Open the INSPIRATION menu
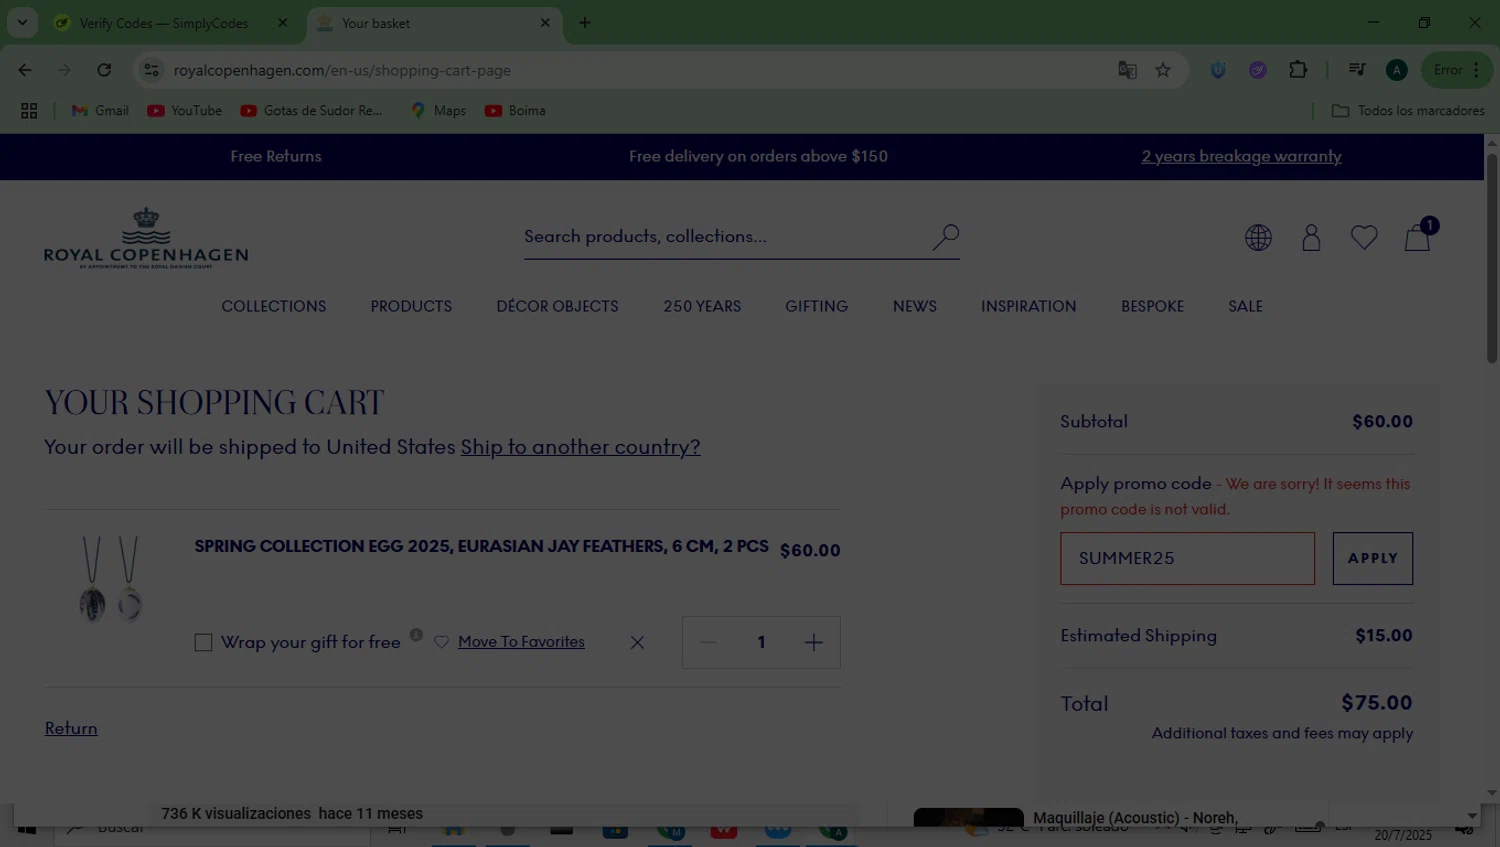1500x847 pixels. click(x=1028, y=306)
